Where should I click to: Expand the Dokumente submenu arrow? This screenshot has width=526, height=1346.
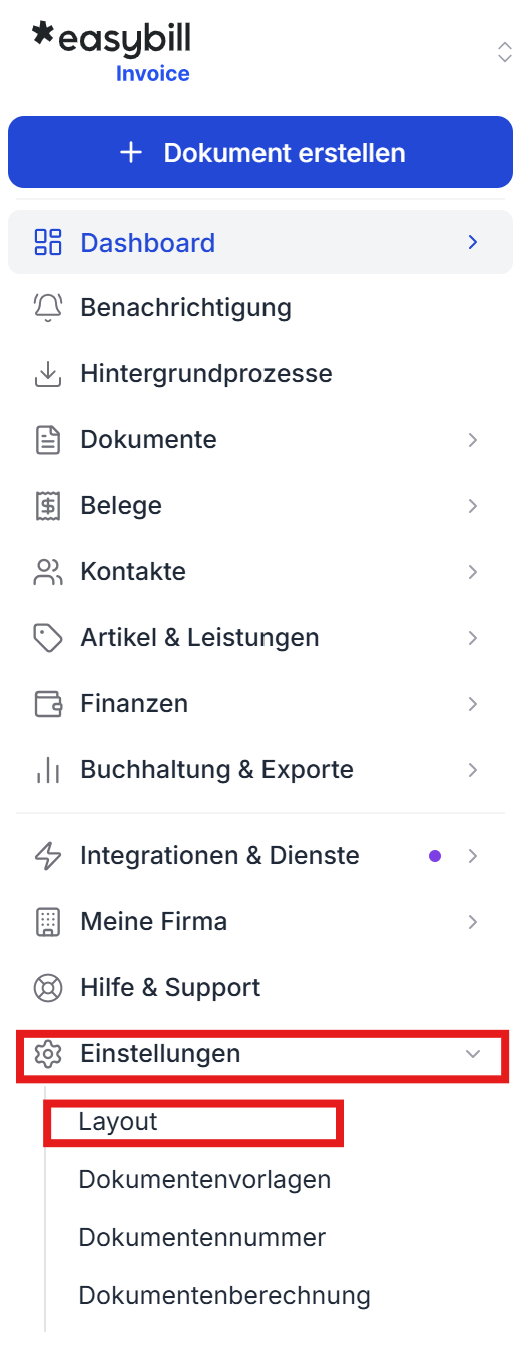[x=473, y=440]
